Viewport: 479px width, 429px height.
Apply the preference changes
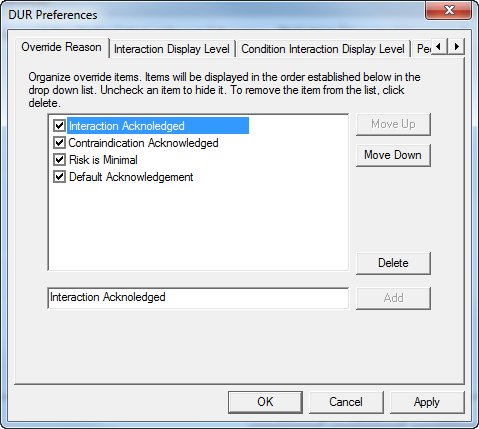pyautogui.click(x=427, y=402)
